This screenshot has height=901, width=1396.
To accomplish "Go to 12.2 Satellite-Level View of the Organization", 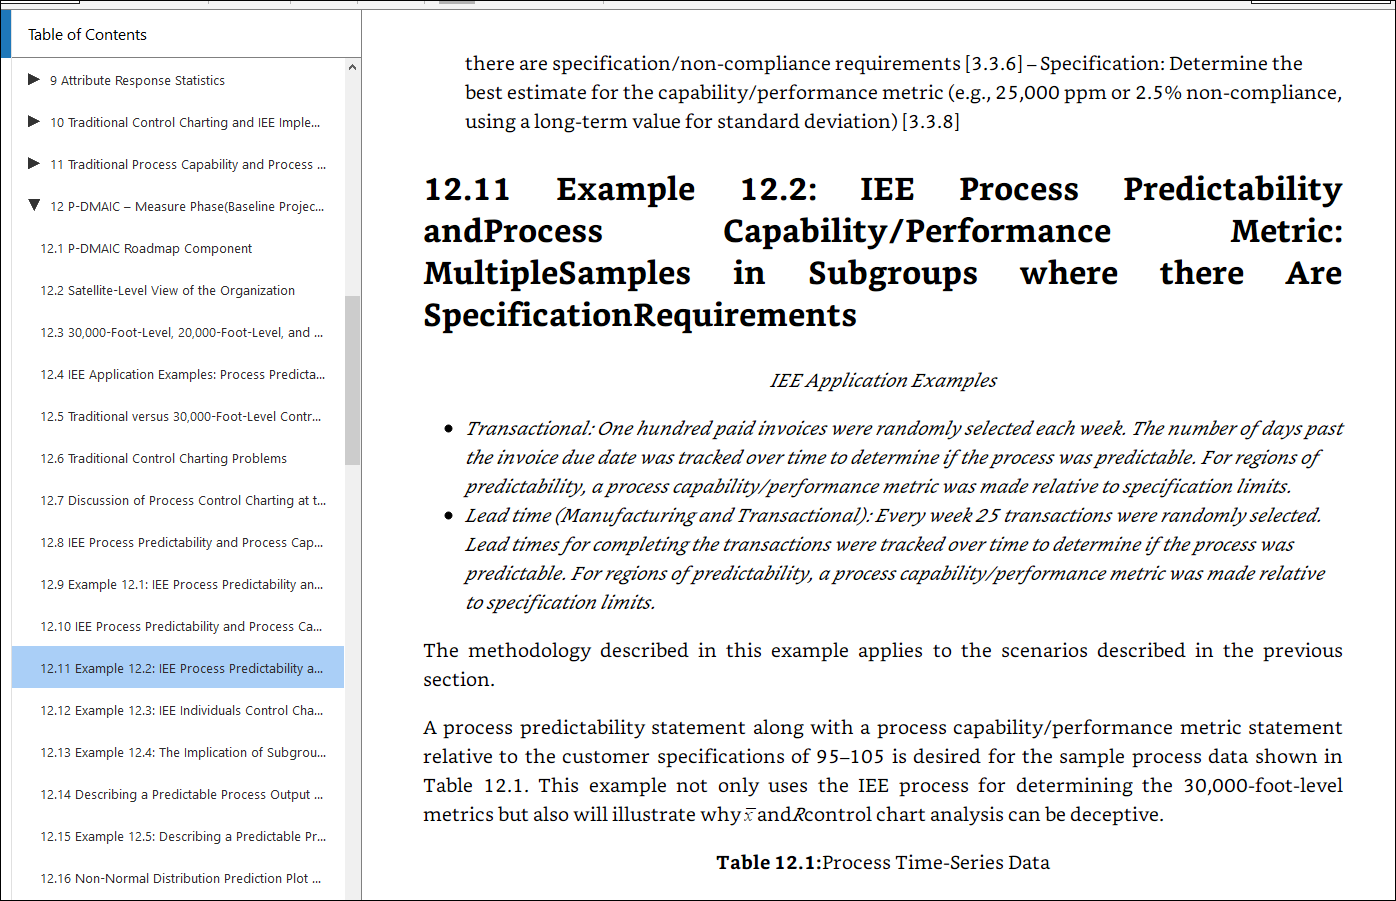I will (167, 290).
